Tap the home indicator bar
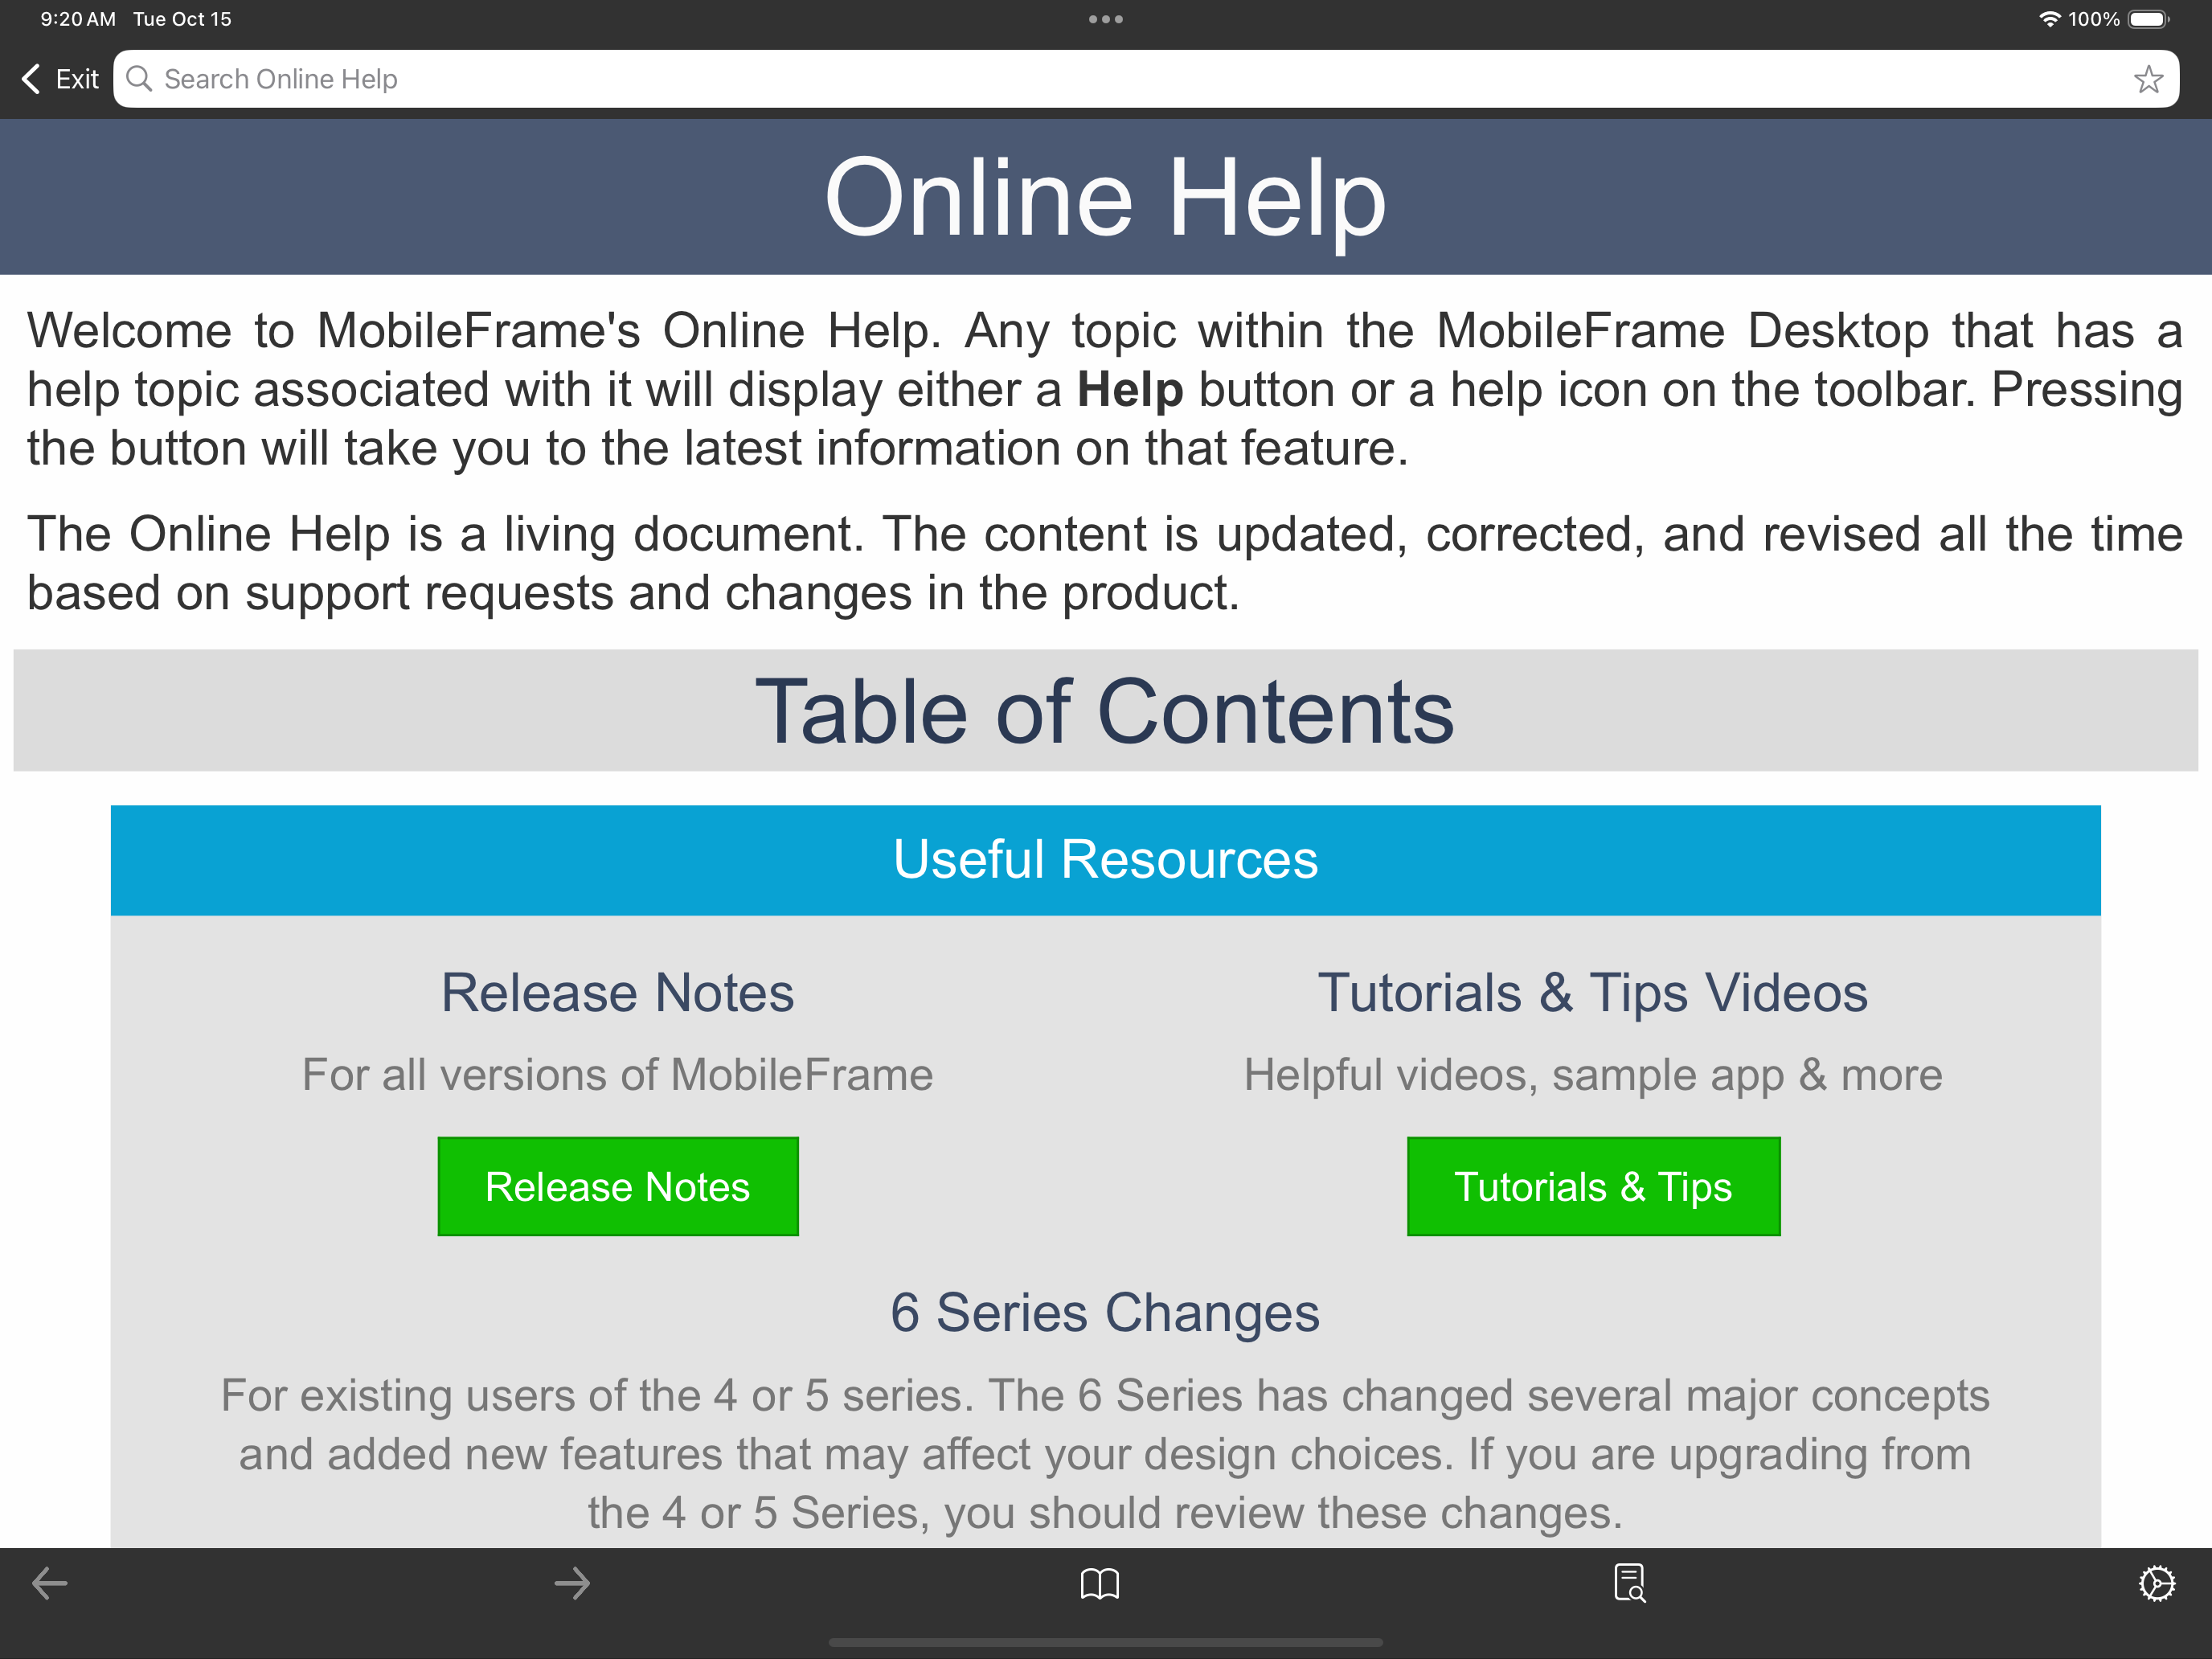2212x1659 pixels. [x=1106, y=1642]
